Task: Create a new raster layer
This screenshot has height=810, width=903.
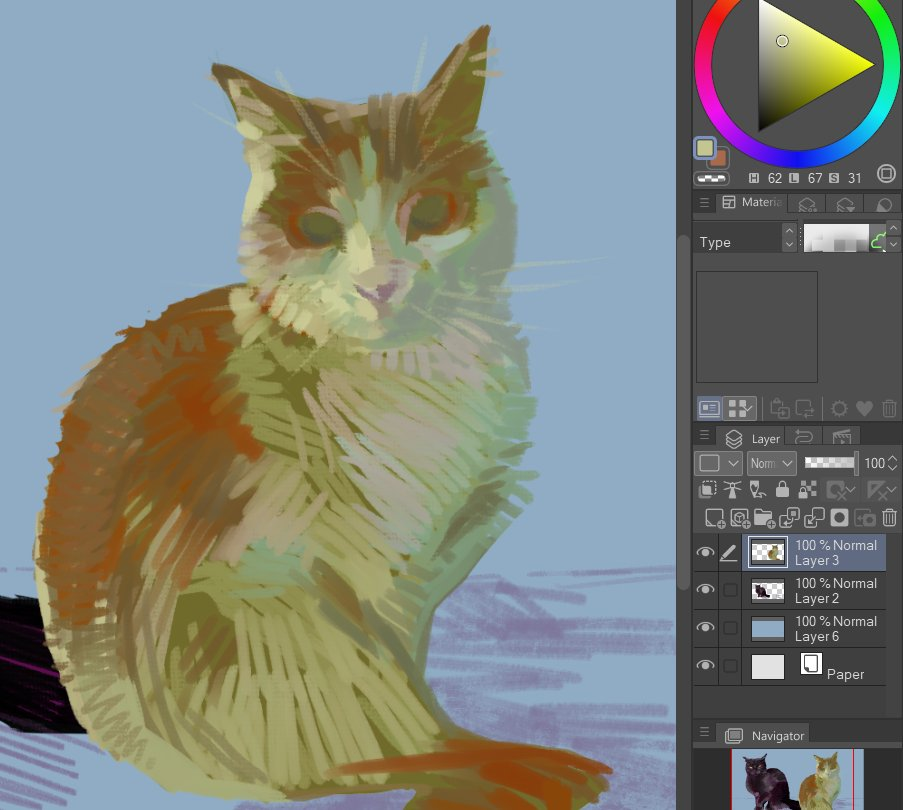Action: pos(715,518)
